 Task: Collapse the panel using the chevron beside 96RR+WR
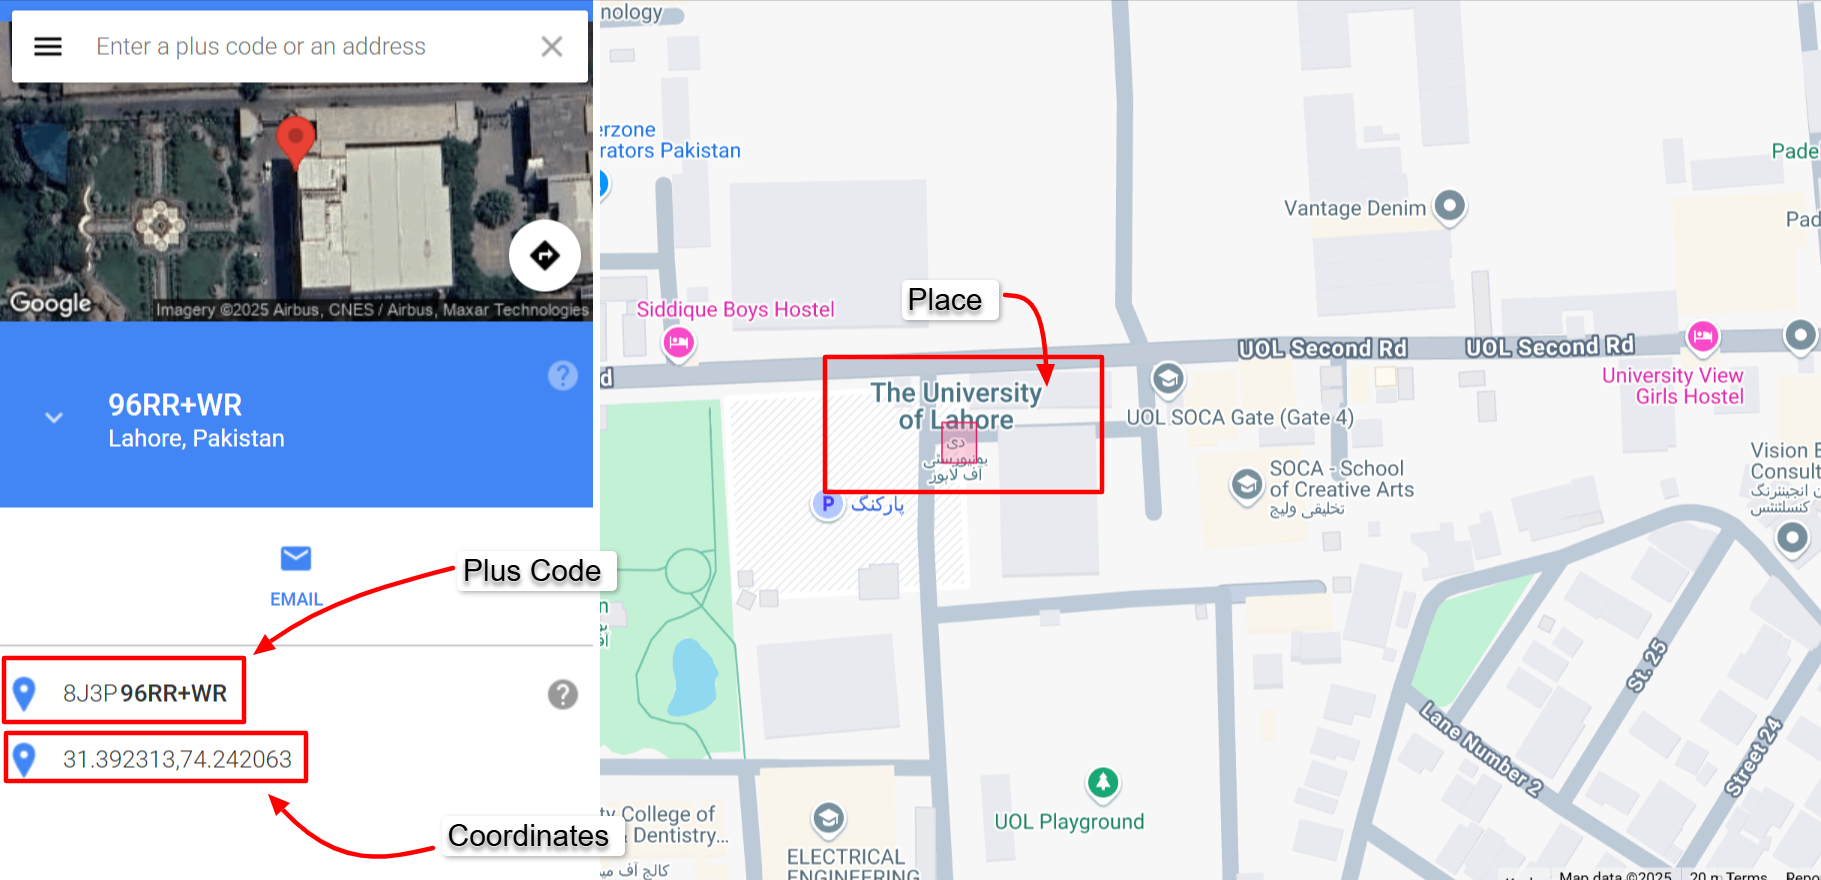54,418
